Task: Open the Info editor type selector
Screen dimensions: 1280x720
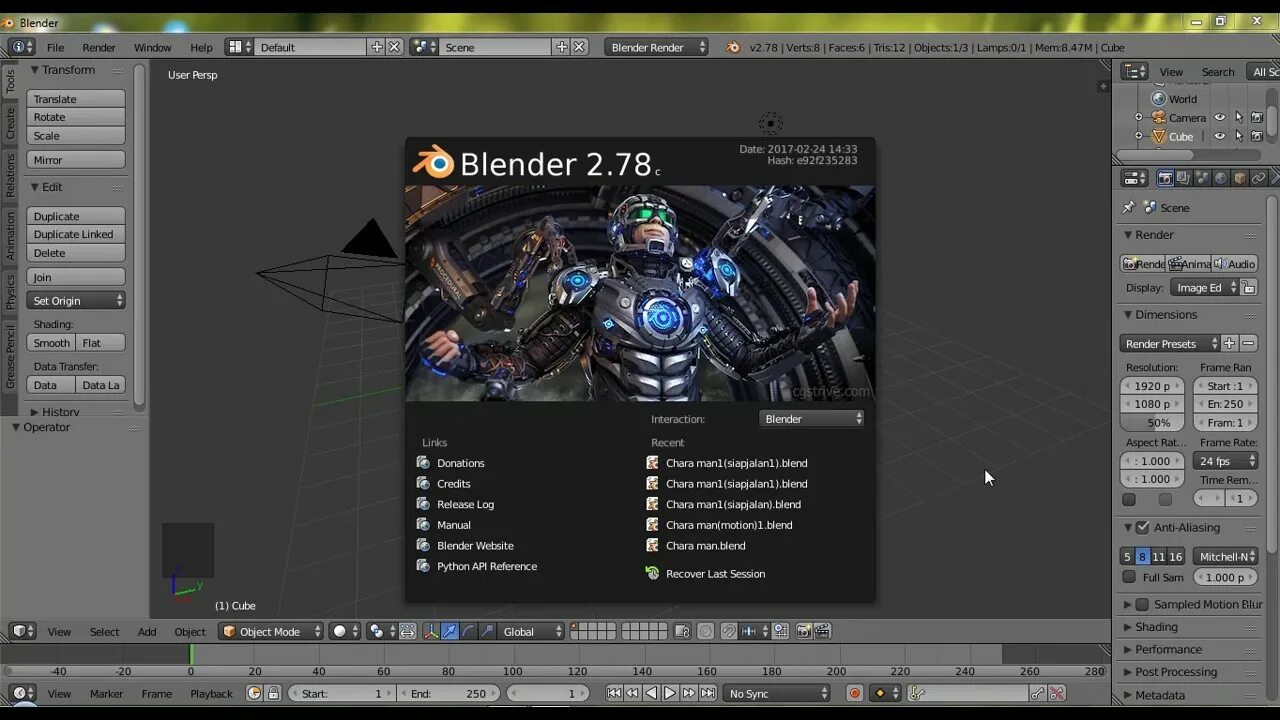Action: [x=21, y=47]
